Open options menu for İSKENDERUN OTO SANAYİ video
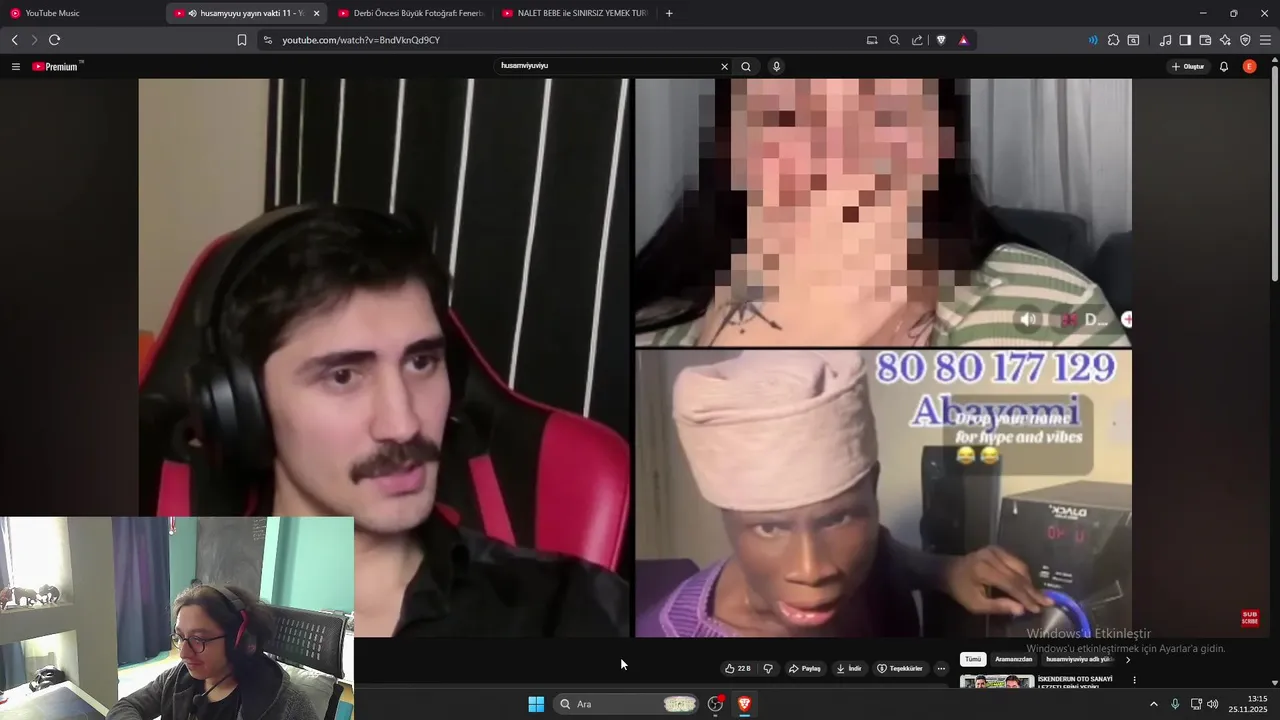The height and width of the screenshot is (720, 1280). [x=1134, y=680]
